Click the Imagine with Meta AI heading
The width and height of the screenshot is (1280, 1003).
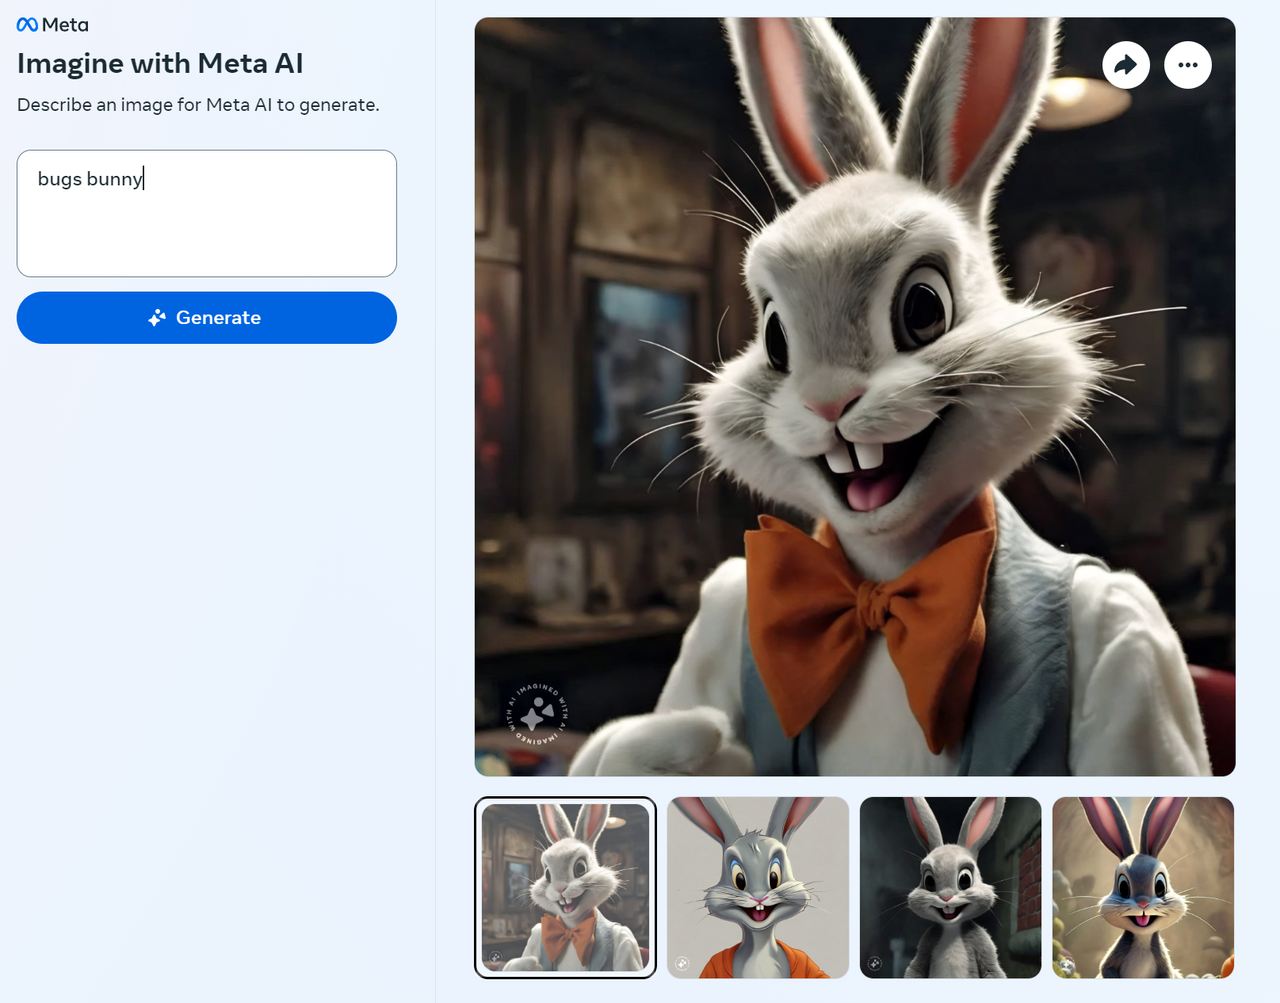(160, 63)
